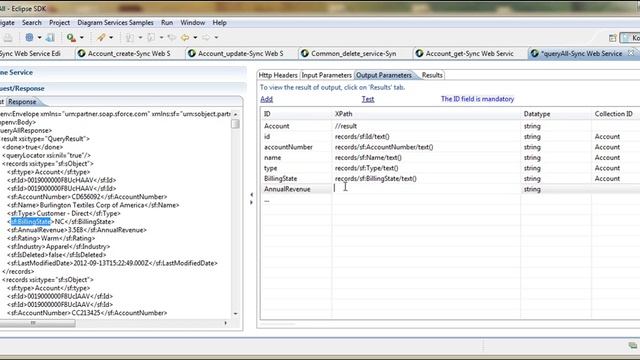Switch to Account_get editor tab
Image resolution: width=640 pixels, height=360 pixels.
469,53
